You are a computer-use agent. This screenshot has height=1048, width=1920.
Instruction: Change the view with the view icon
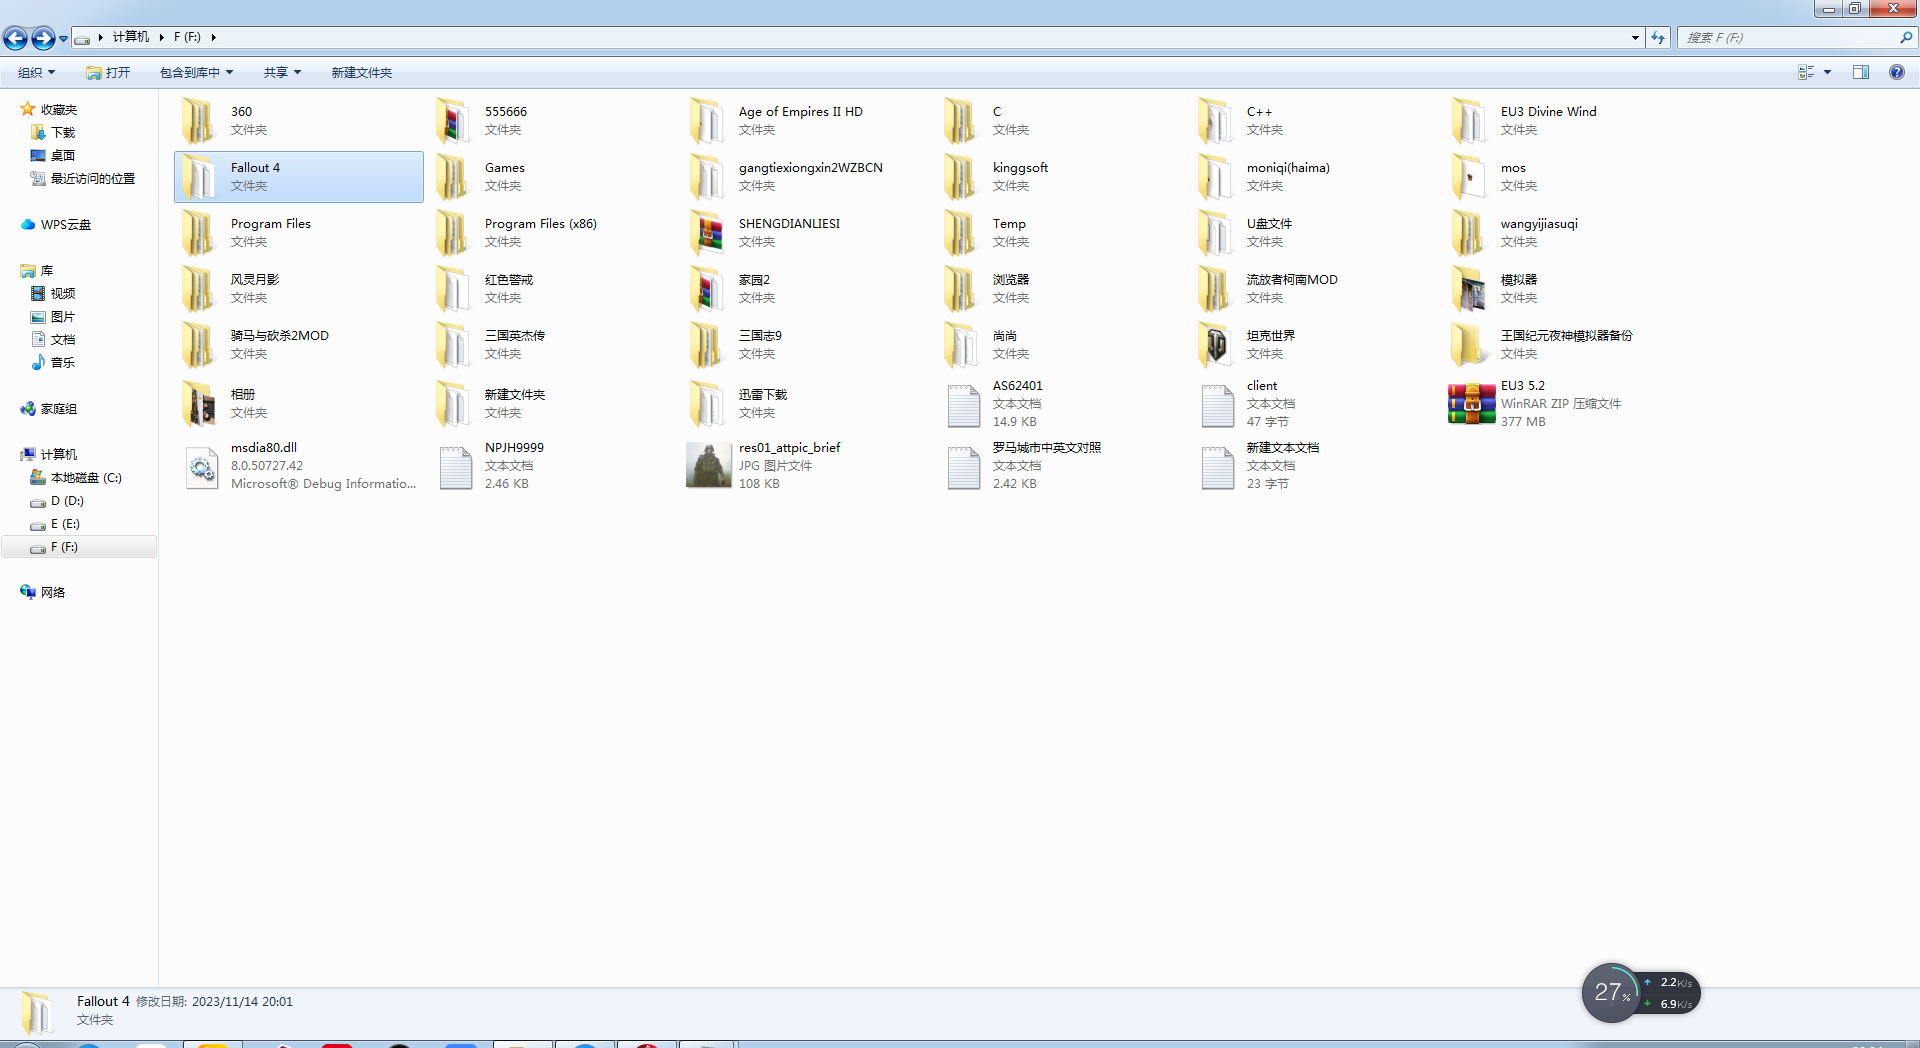click(x=1806, y=72)
